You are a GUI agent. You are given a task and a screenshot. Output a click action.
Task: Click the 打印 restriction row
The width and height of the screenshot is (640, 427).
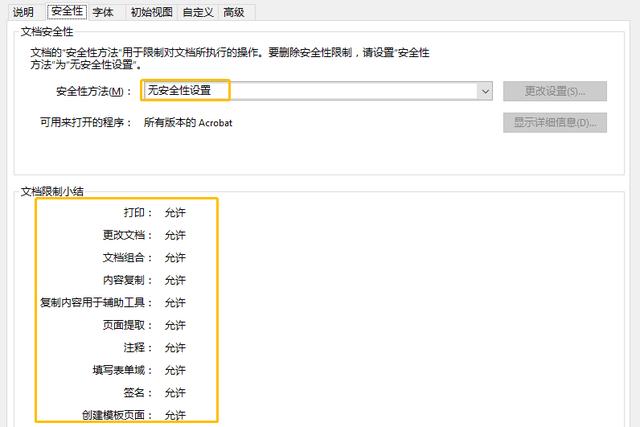pyautogui.click(x=154, y=213)
